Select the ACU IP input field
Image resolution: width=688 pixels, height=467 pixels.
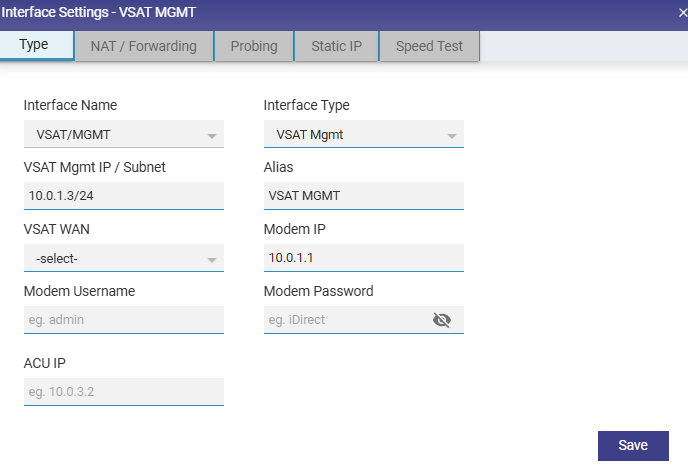point(123,392)
